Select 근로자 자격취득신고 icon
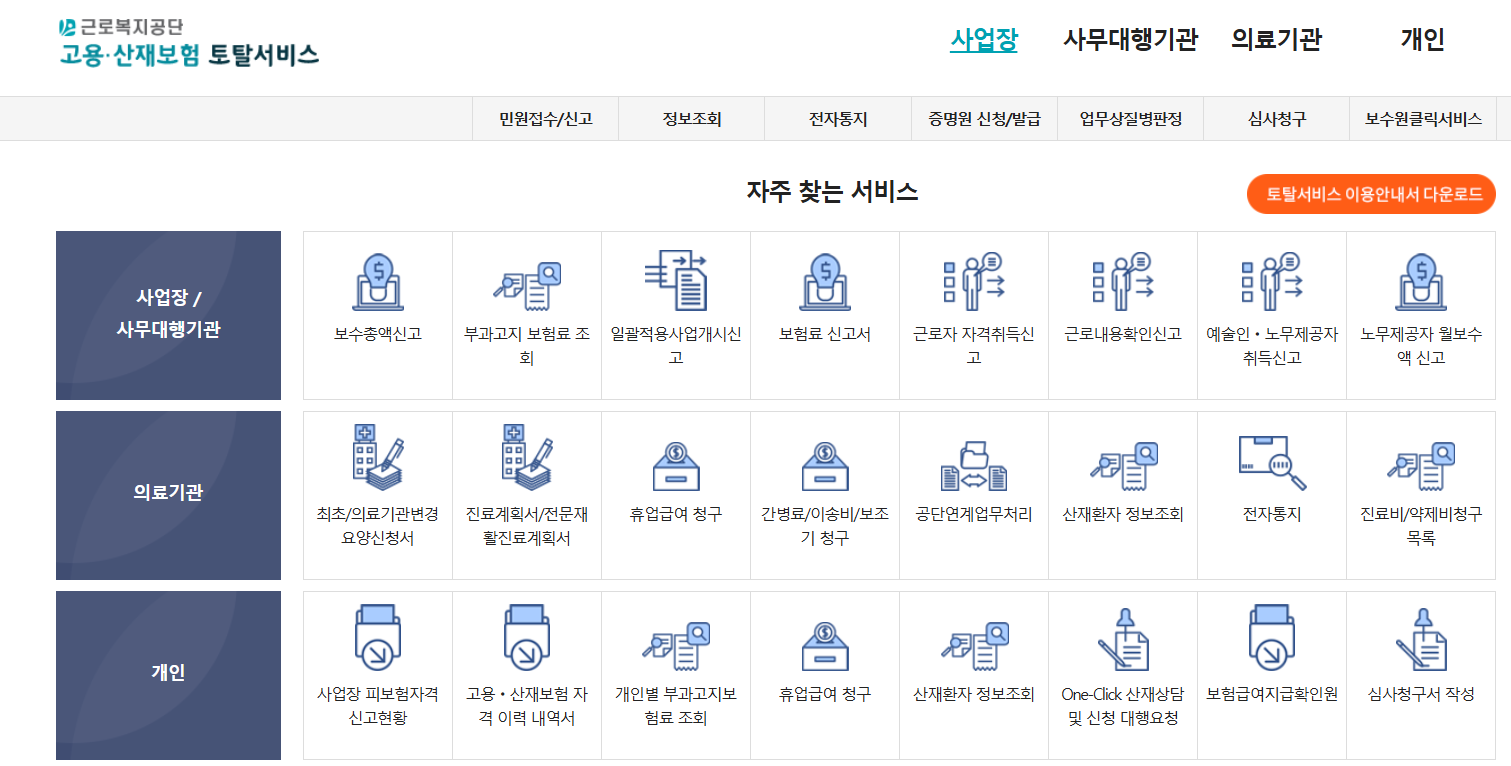This screenshot has width=1511, height=766. 973,300
